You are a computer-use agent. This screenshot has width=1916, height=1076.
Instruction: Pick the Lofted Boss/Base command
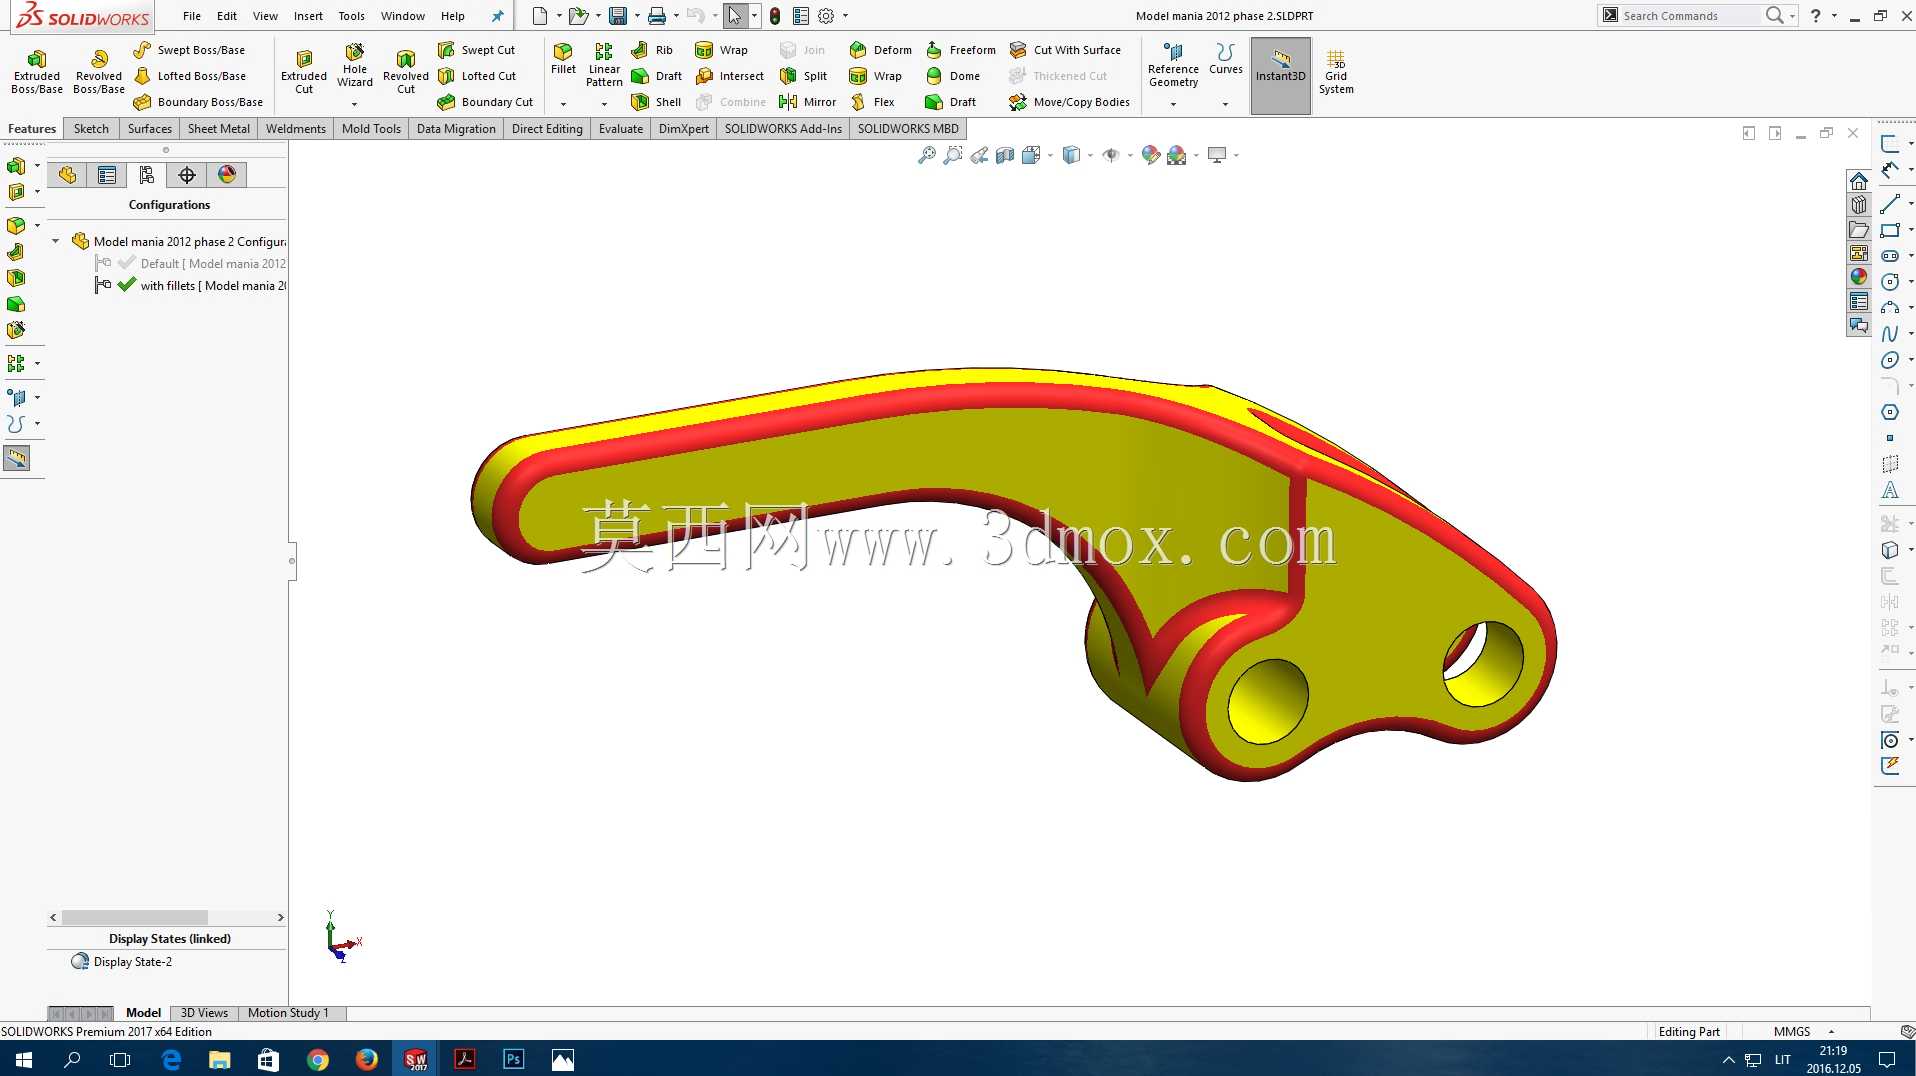pos(190,76)
